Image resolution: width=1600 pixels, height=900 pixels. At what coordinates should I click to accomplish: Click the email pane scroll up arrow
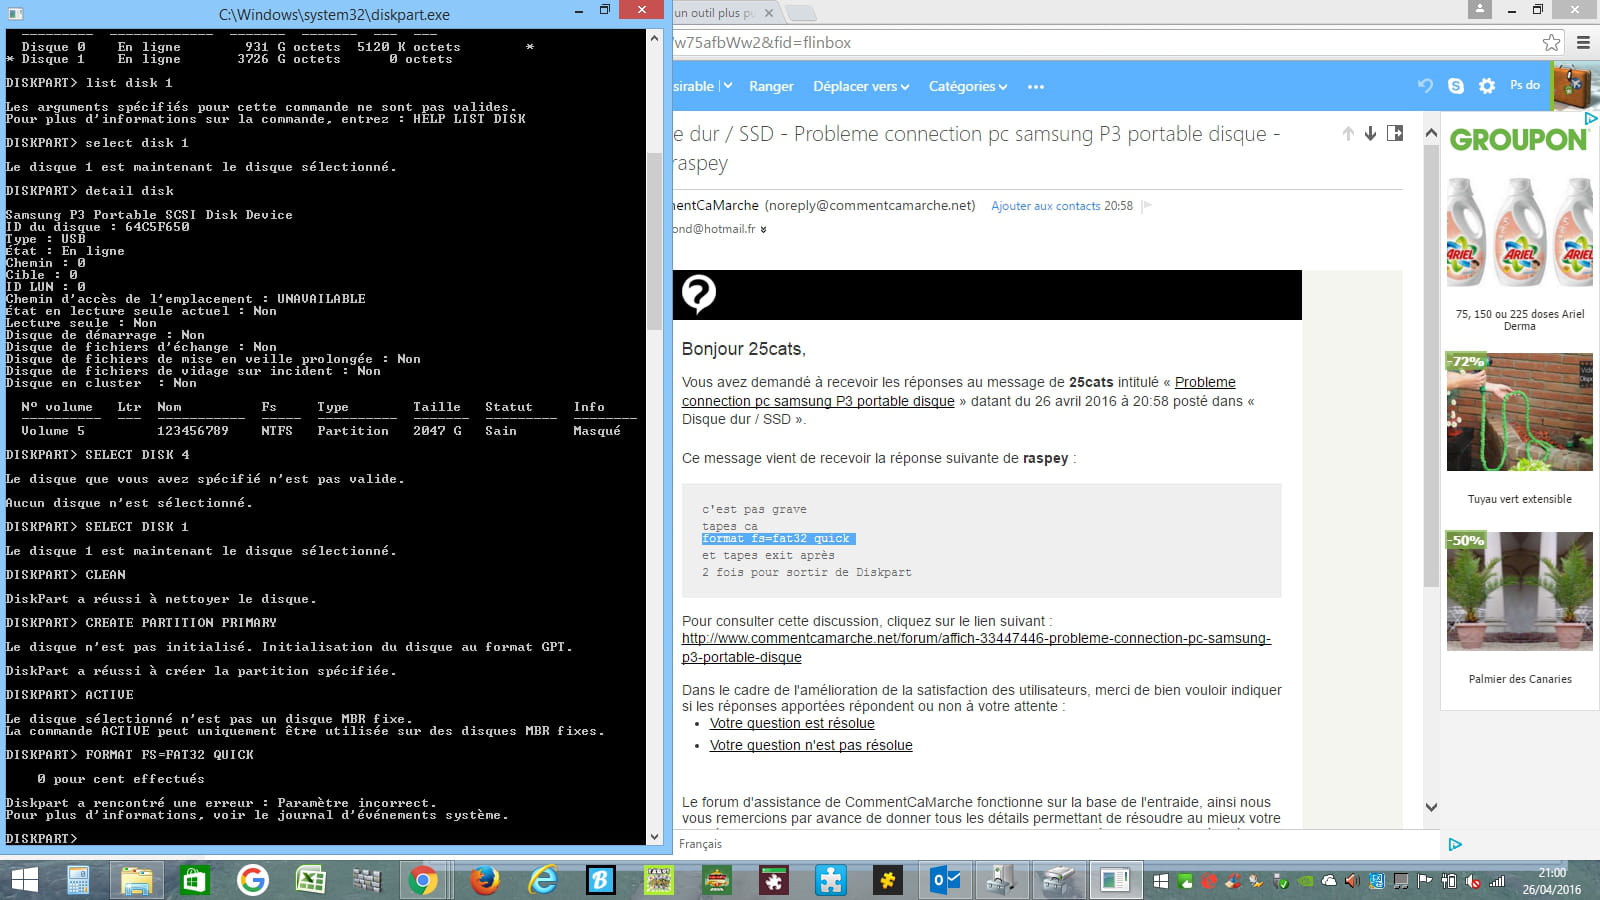(x=1431, y=133)
